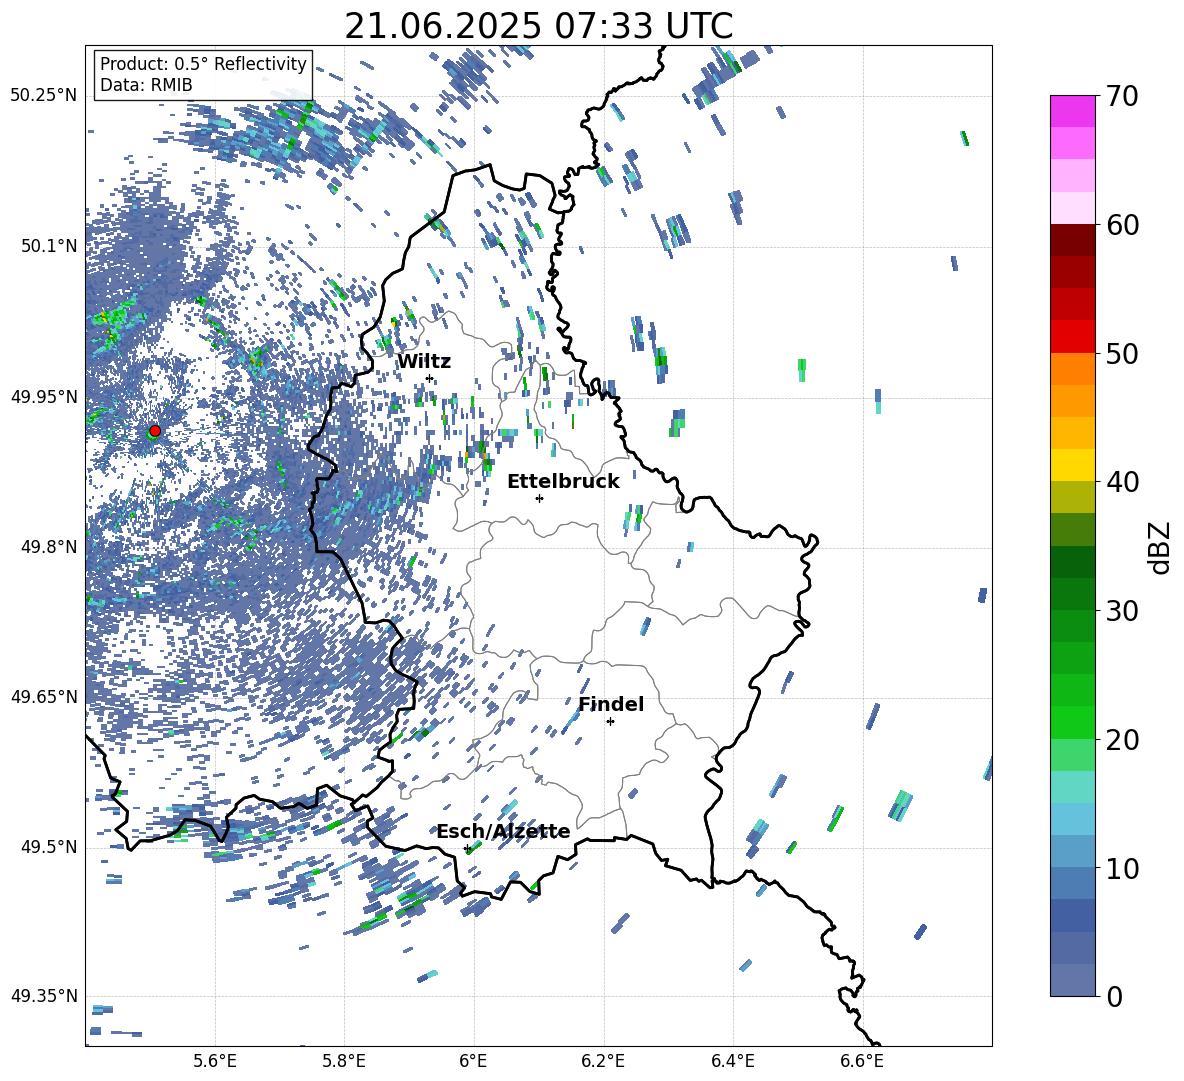Click the 49.5°N latitude label
The image size is (1184, 1081).
point(49,846)
